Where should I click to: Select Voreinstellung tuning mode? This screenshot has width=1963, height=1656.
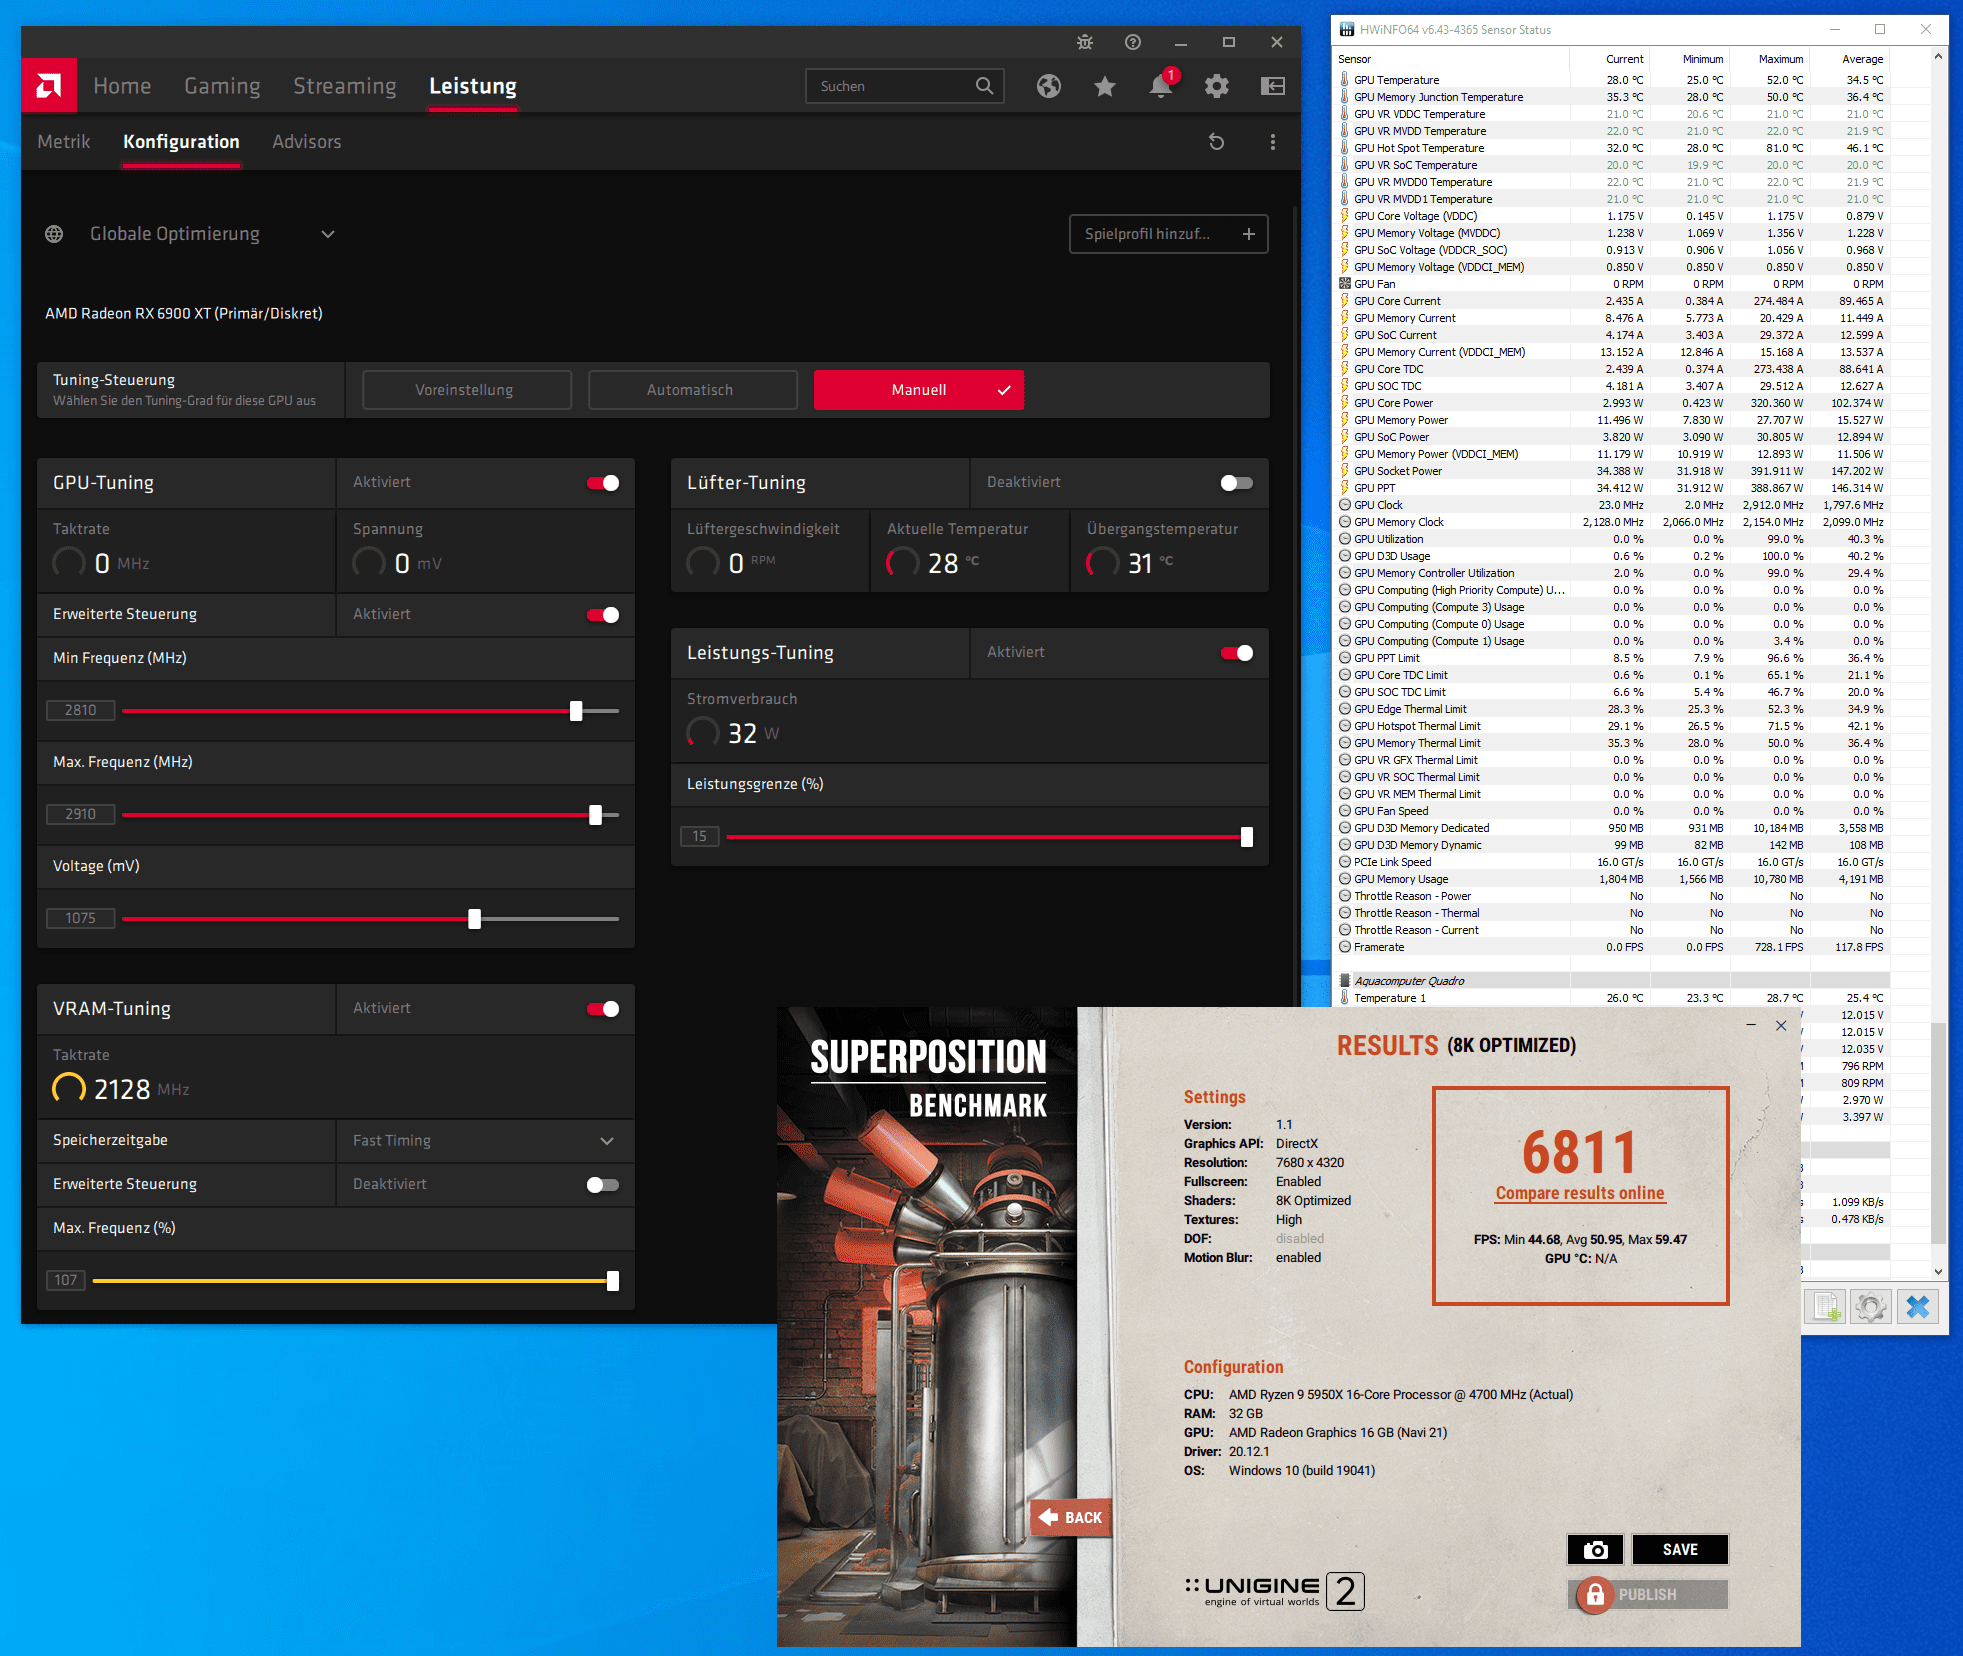tap(467, 390)
